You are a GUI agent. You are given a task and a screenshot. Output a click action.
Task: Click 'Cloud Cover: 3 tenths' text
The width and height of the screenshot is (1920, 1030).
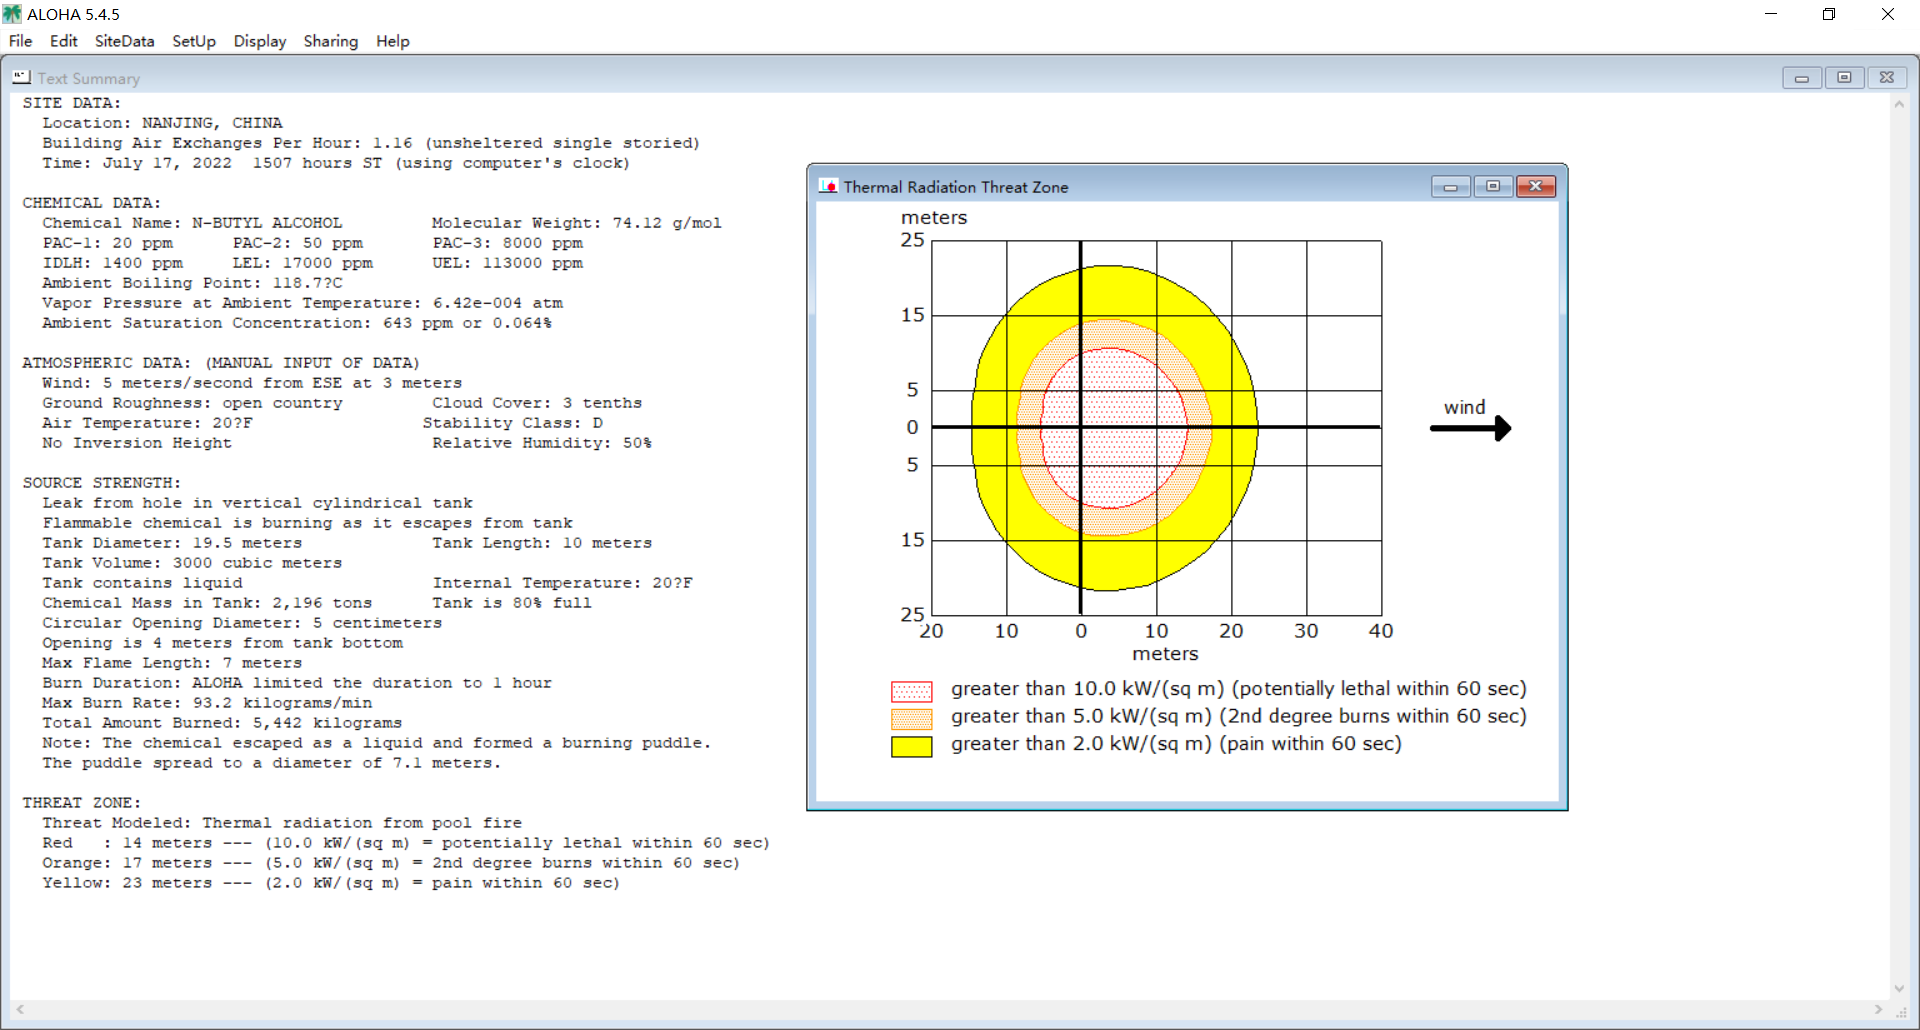(x=537, y=403)
